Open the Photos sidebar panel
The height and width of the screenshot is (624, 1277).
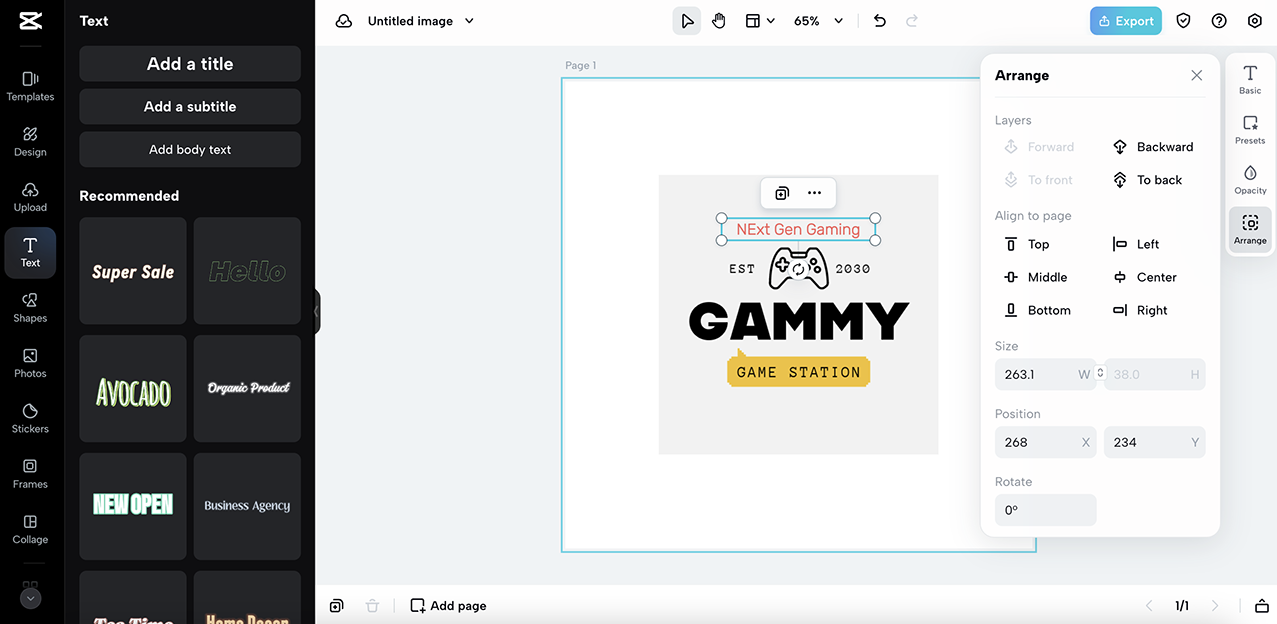click(x=30, y=363)
